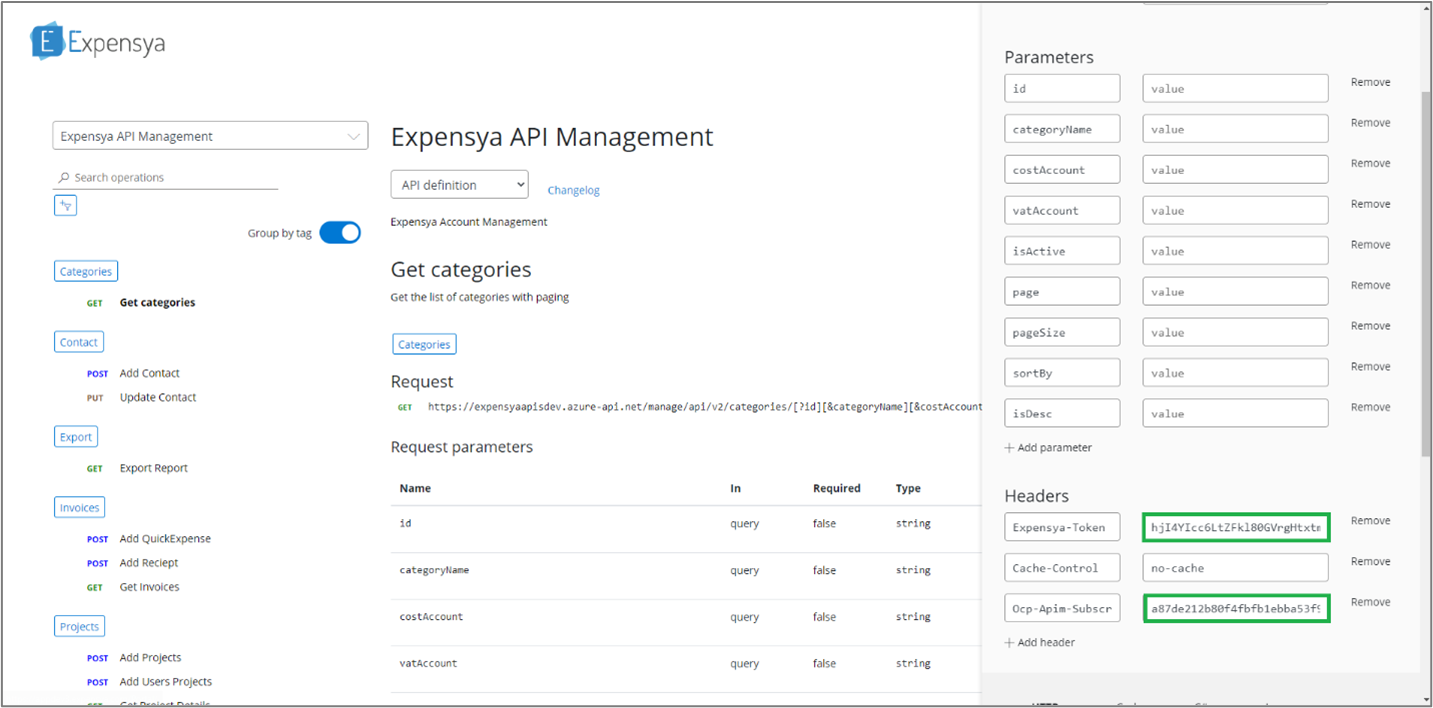The height and width of the screenshot is (708, 1433).
Task: Open the Add QuickExpense operation
Action: tap(165, 539)
